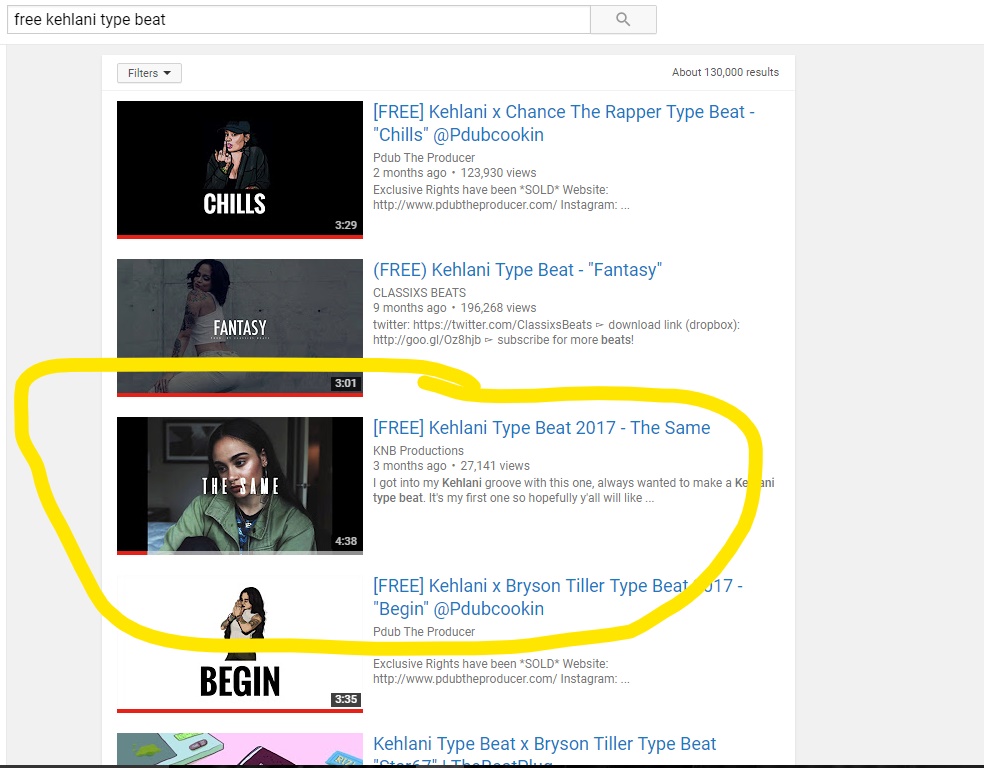Click the magnifying glass search button
Viewport: 984px width, 768px height.
click(x=623, y=19)
